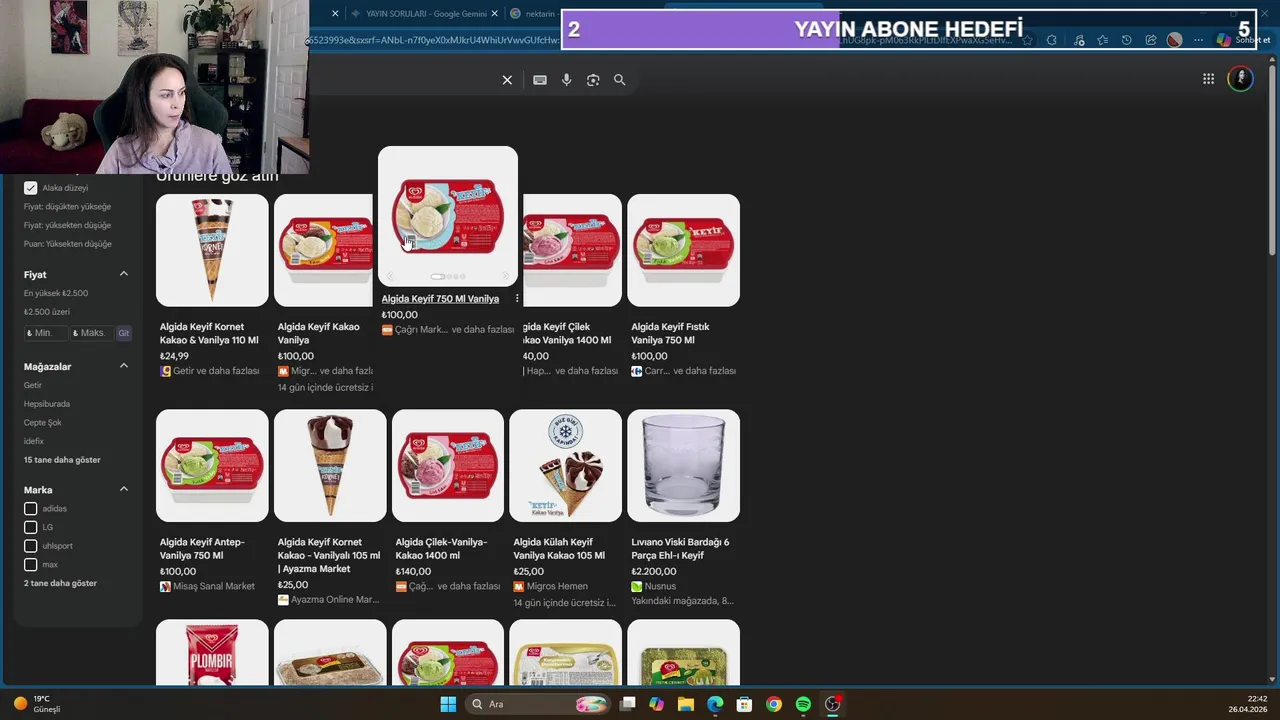The width and height of the screenshot is (1280, 720).
Task: Collapse the Mağazalar filter section
Action: (x=124, y=366)
